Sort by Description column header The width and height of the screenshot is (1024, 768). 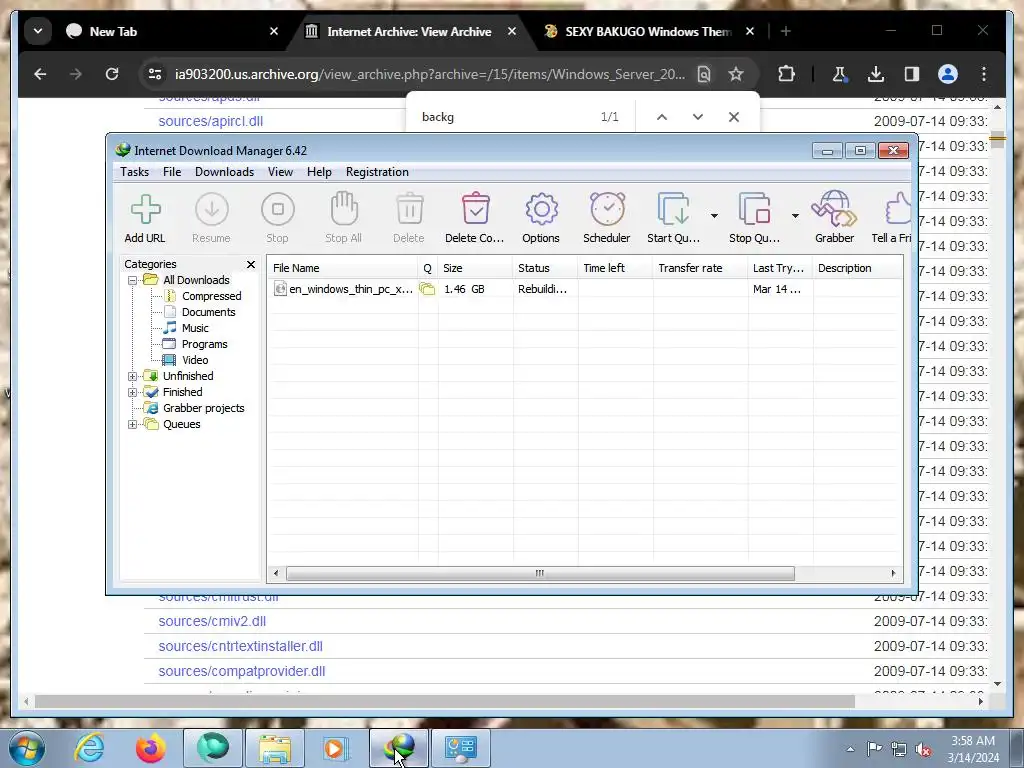857,268
